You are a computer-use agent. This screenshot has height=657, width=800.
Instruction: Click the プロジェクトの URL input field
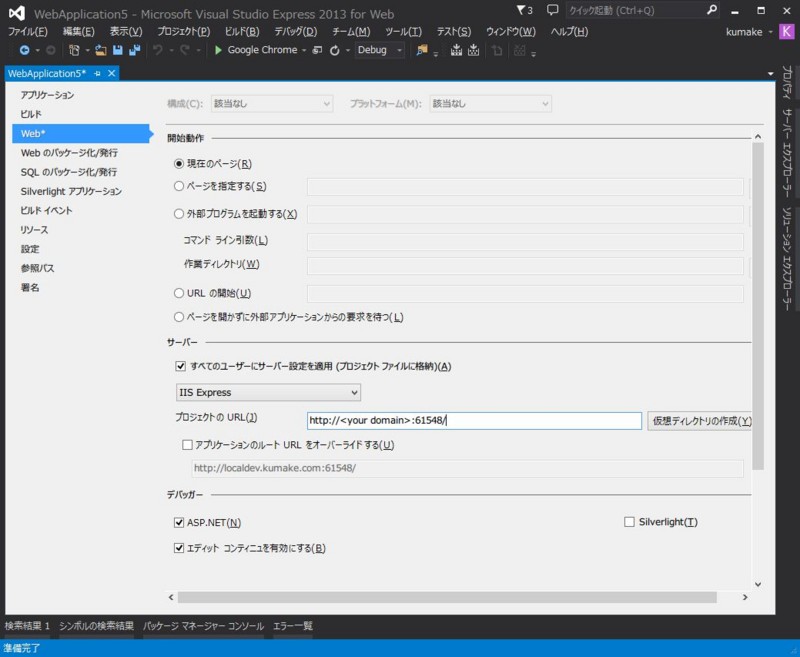(x=474, y=421)
